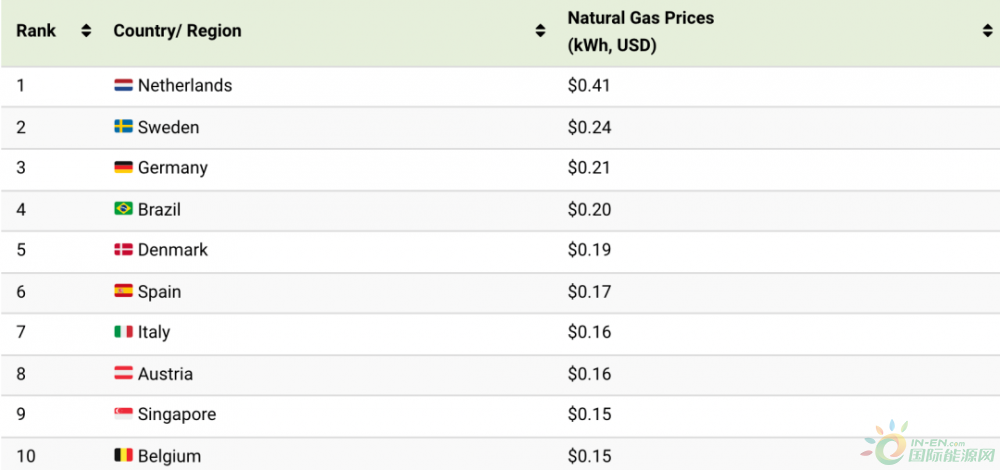The width and height of the screenshot is (1000, 470).
Task: Click the Brazil flag icon
Action: coord(123,209)
